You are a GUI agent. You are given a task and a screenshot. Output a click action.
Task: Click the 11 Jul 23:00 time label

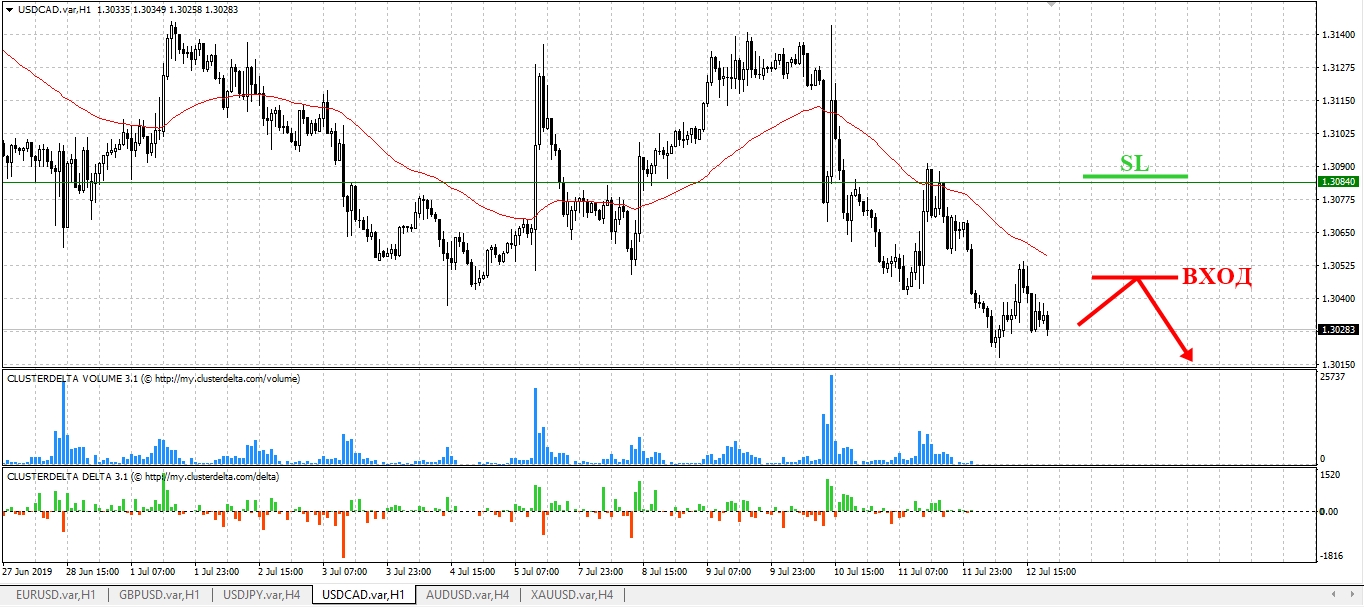point(988,573)
